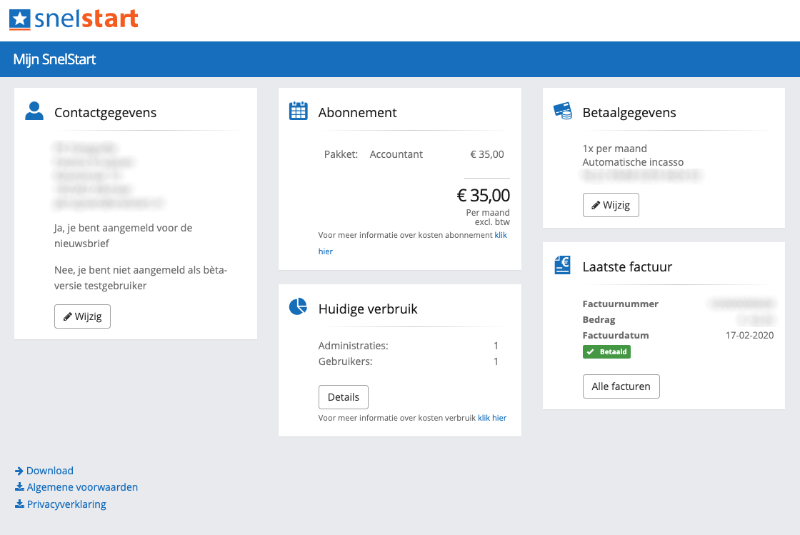Click the Algemene voorwaarden download icon
800x535 pixels.
coord(19,487)
